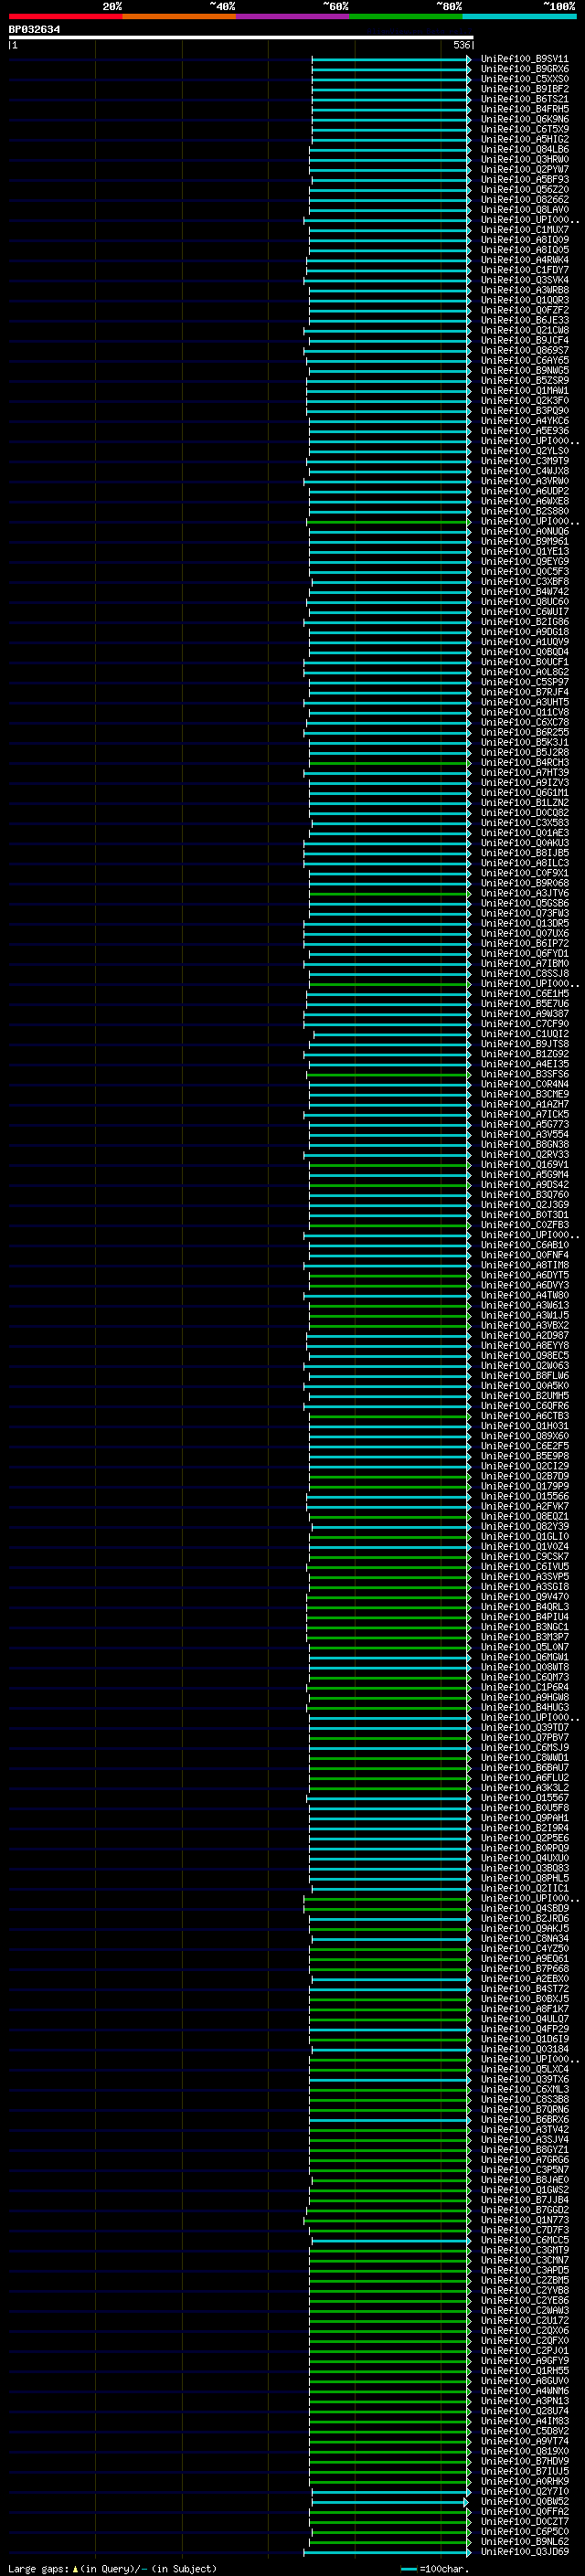
Task: Select hit UniRef100_Q21CW8
Action: 524,330
